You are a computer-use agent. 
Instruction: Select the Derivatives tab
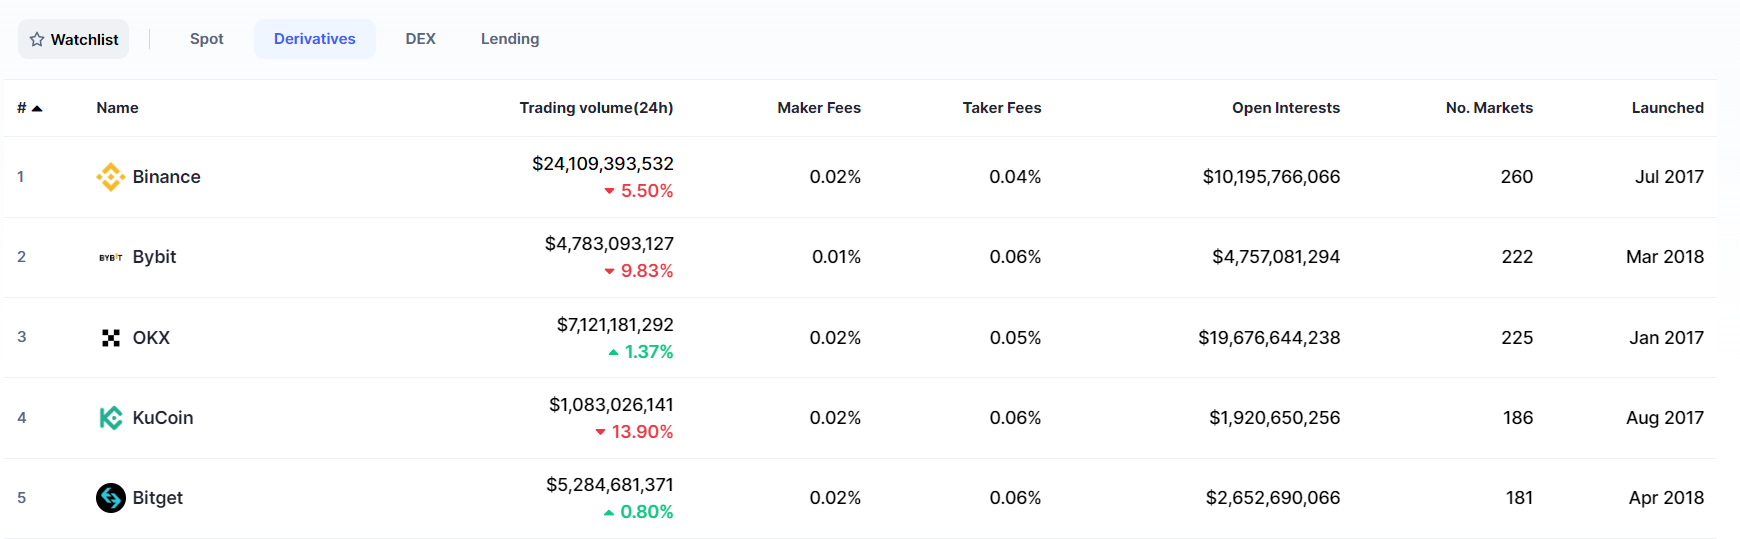click(x=315, y=39)
